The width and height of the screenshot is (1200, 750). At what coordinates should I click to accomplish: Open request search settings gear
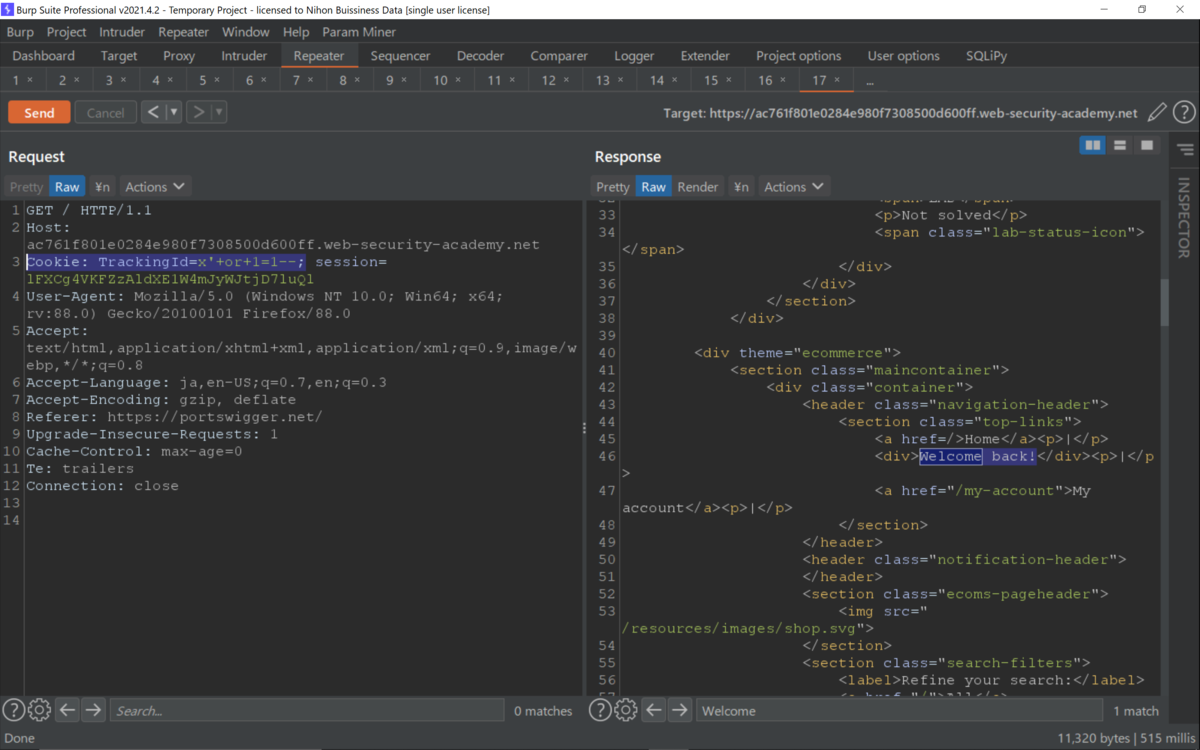(x=39, y=710)
